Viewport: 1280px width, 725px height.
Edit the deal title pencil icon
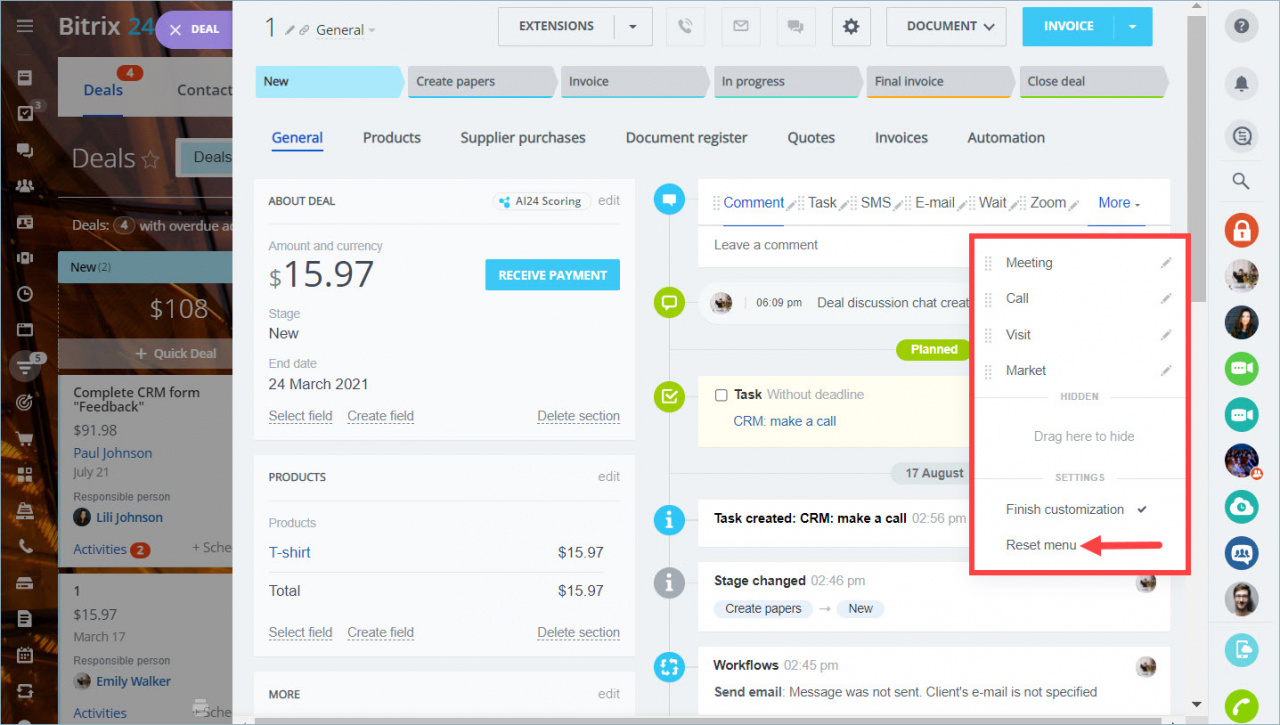click(x=290, y=30)
